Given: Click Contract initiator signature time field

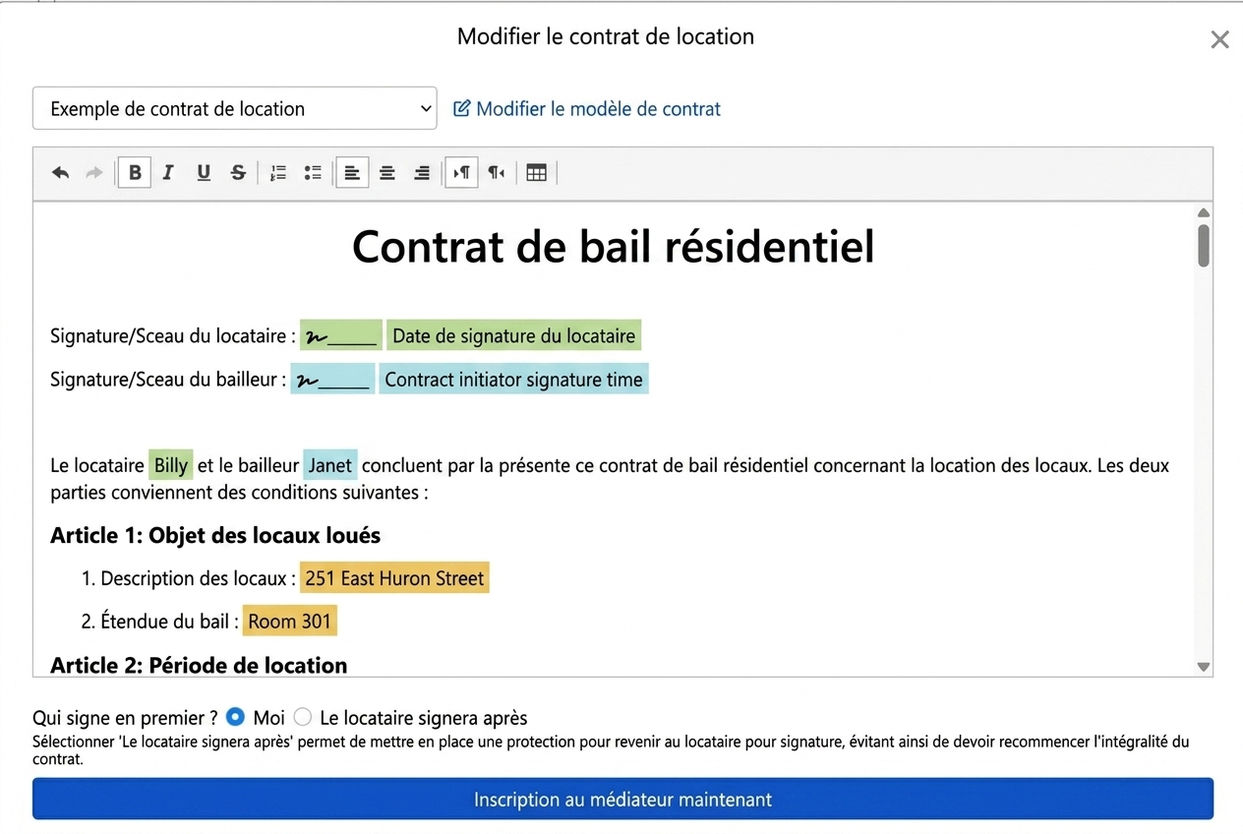Looking at the screenshot, I should pyautogui.click(x=513, y=379).
